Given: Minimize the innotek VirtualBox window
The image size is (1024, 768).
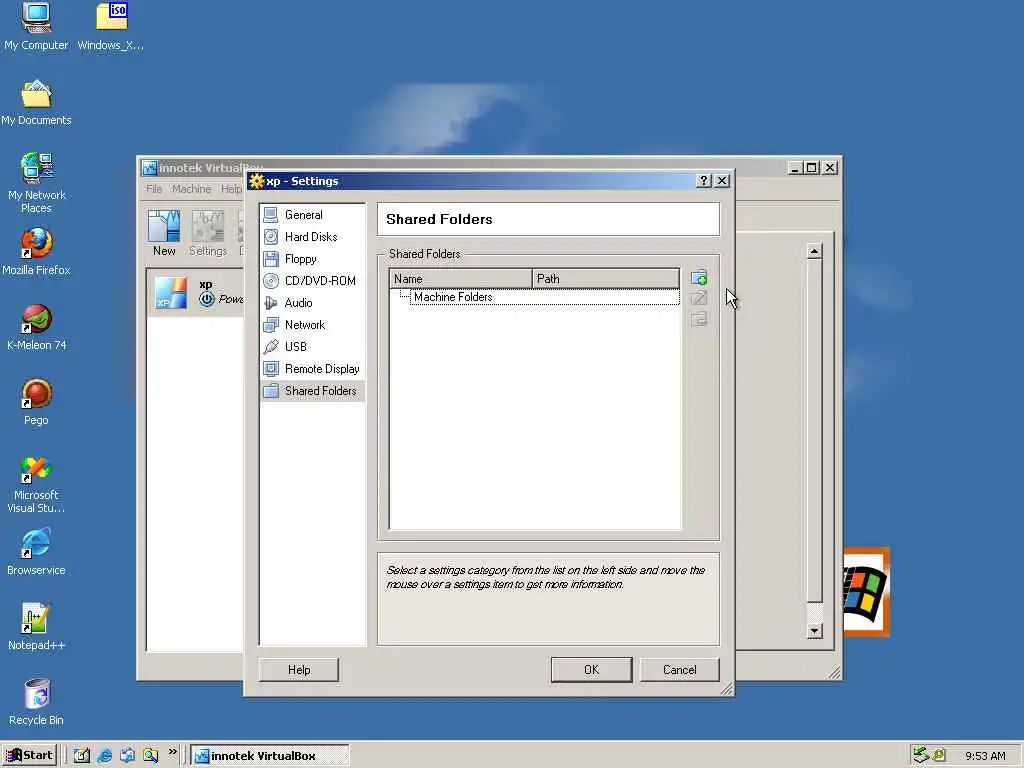Looking at the screenshot, I should click(795, 168).
